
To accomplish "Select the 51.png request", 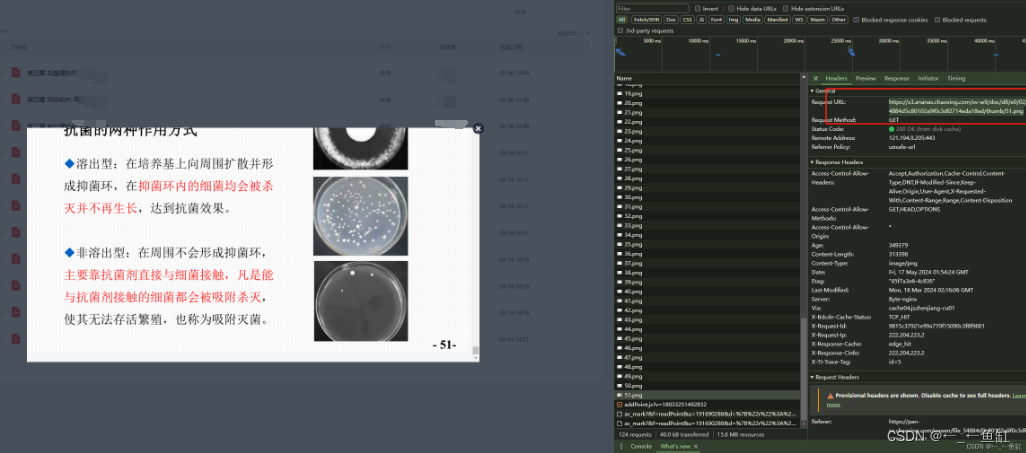I will pyautogui.click(x=707, y=395).
